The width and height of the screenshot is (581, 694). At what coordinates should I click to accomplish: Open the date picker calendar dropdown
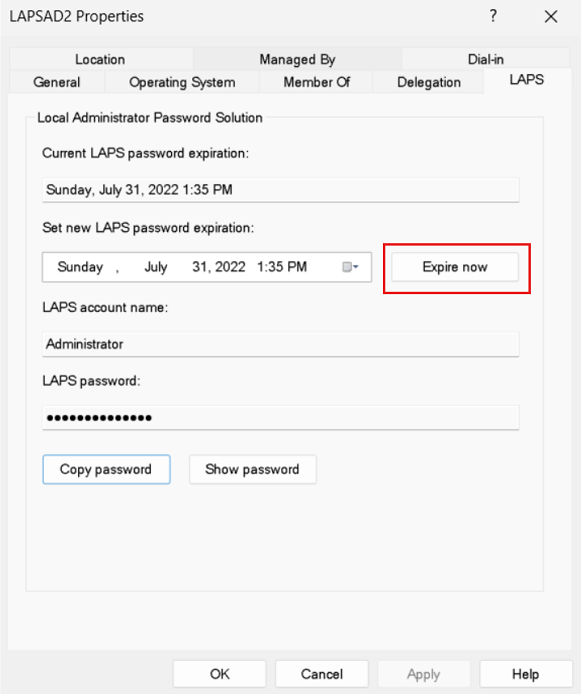coord(350,267)
